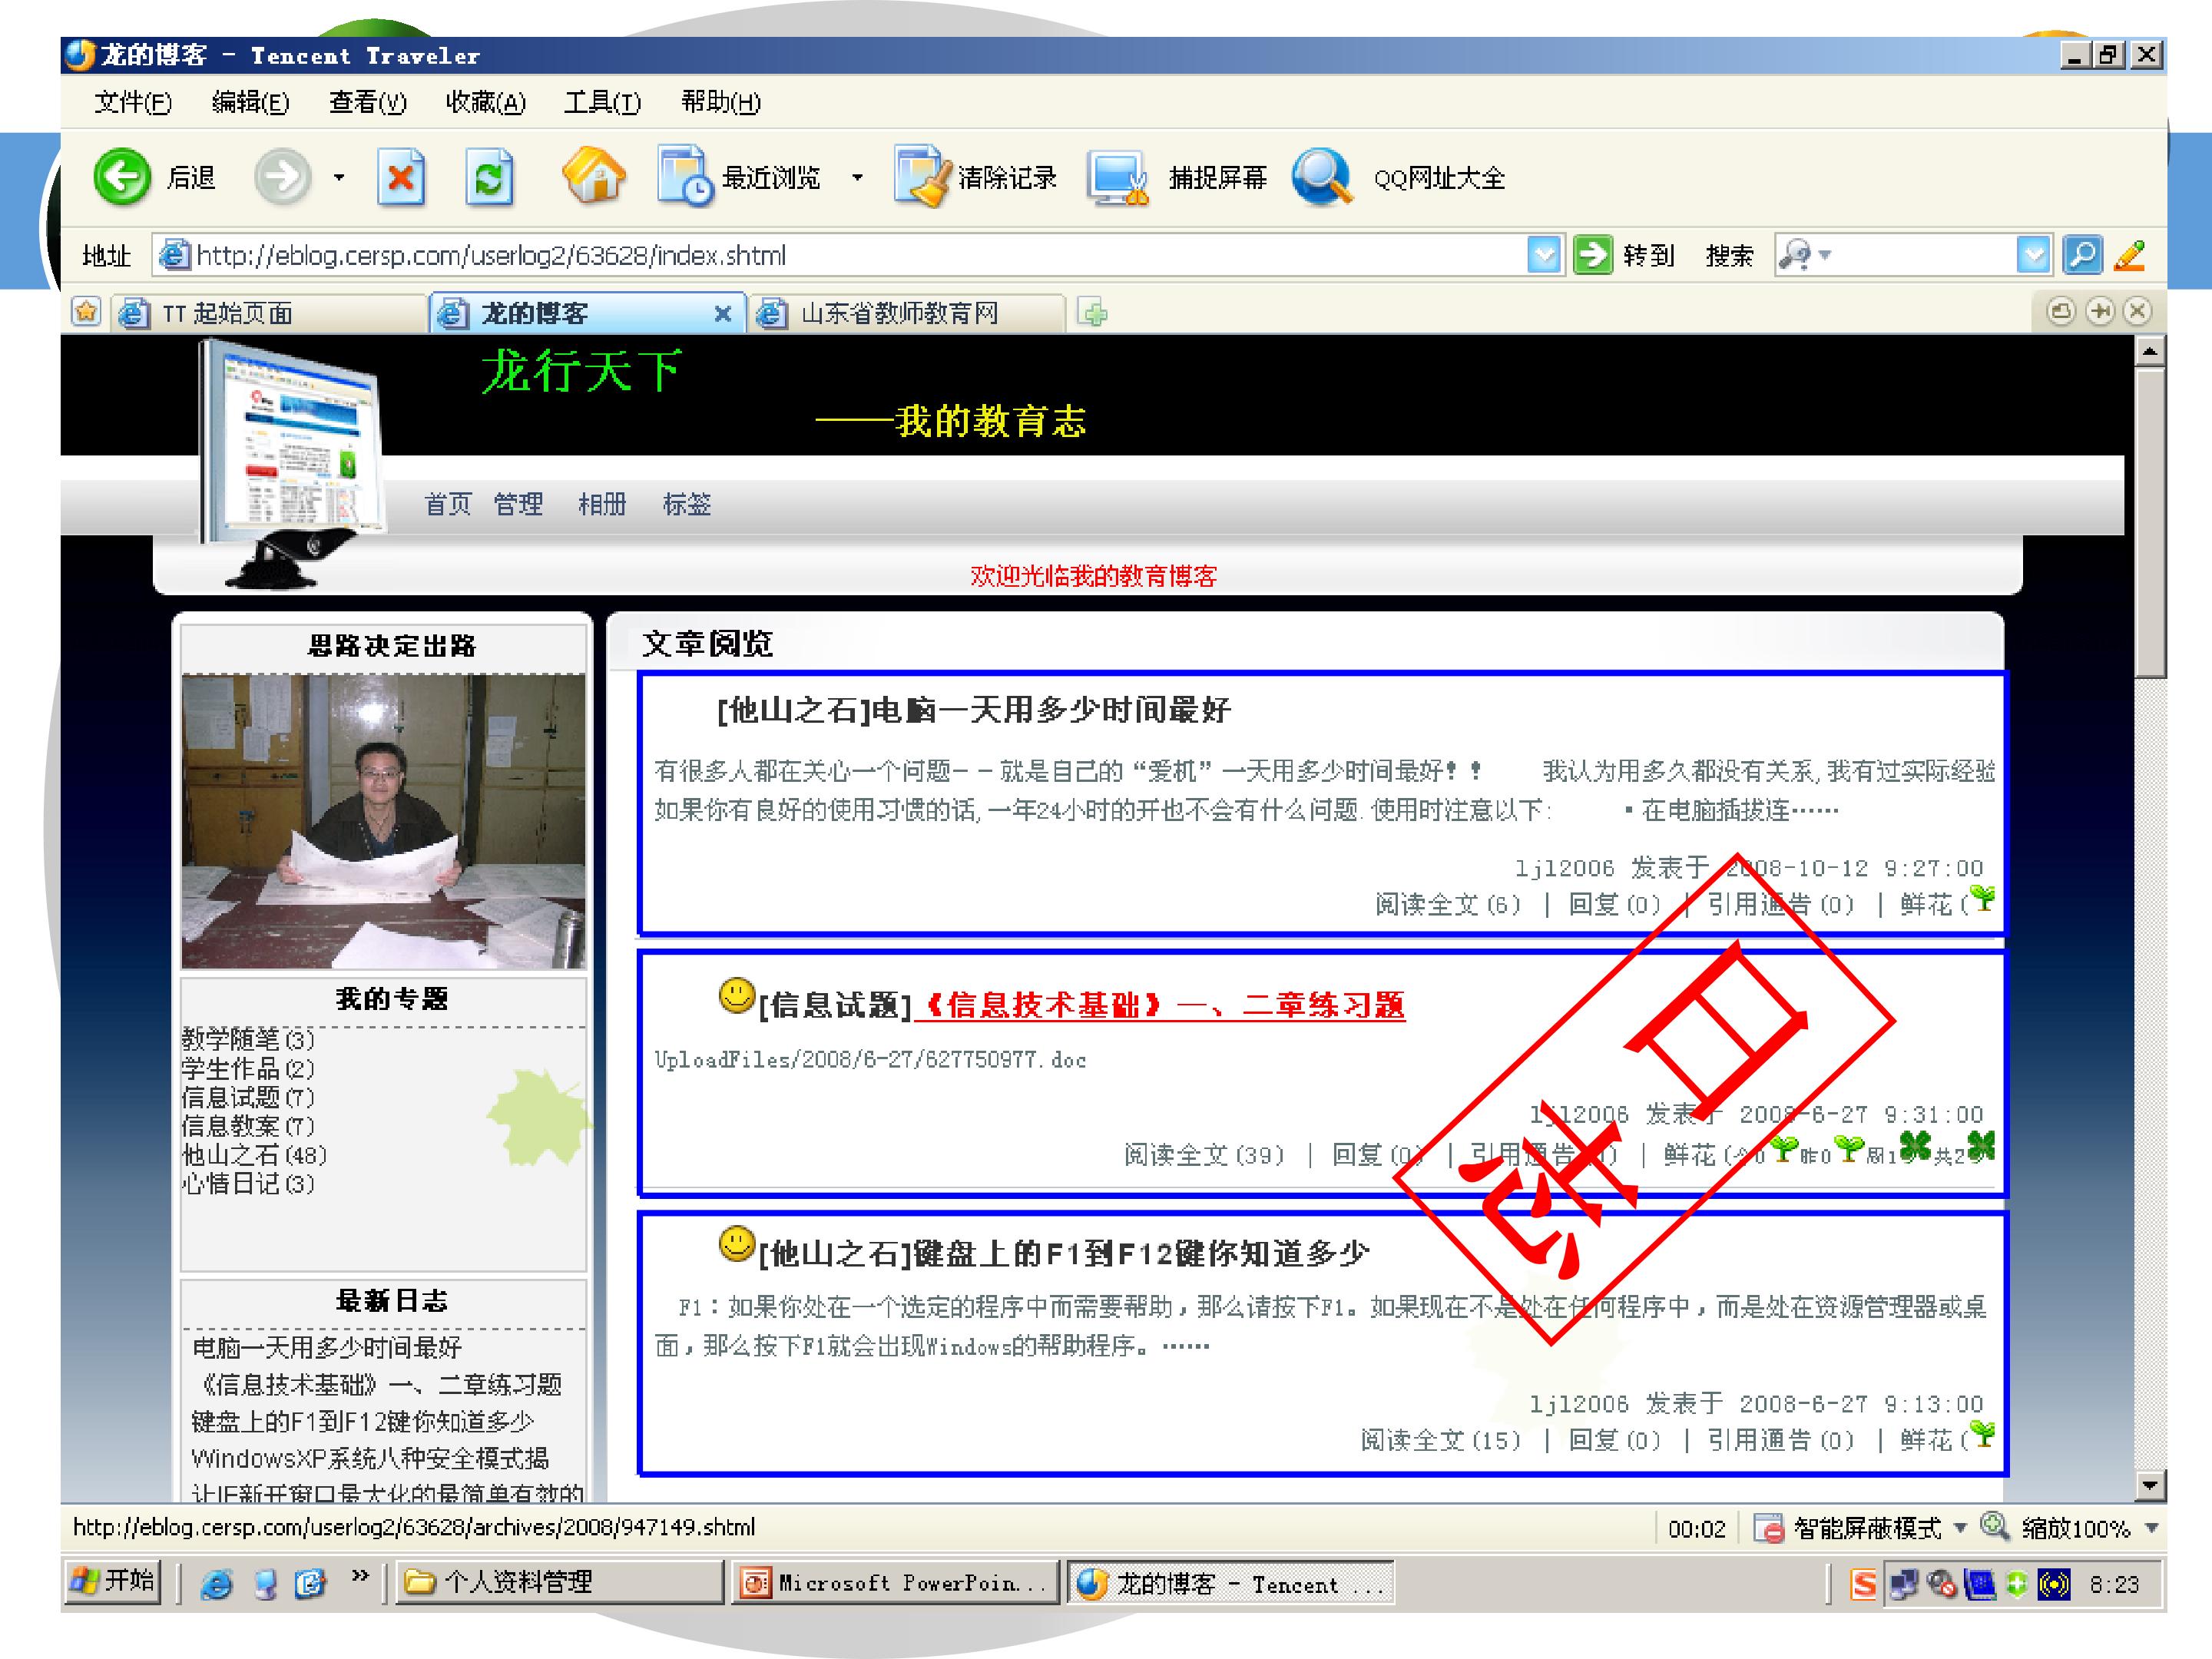Open the recent browsing dropdown arrow
The width and height of the screenshot is (2212, 1659).
[857, 178]
